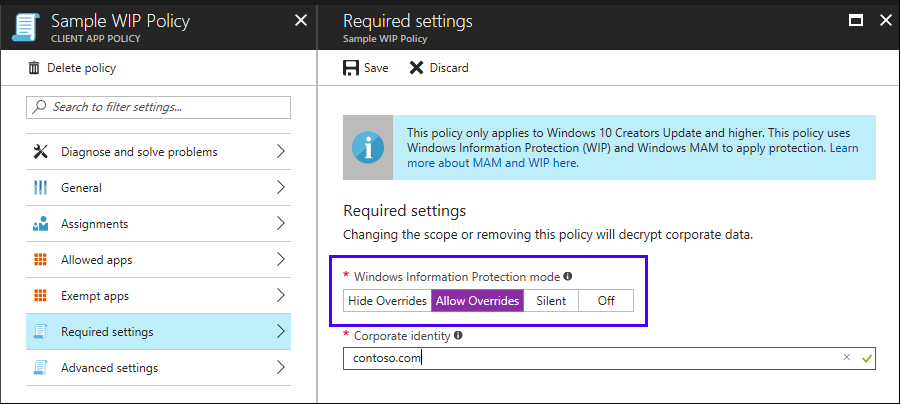
Task: Select Hide Overrides protection mode
Action: pos(387,301)
